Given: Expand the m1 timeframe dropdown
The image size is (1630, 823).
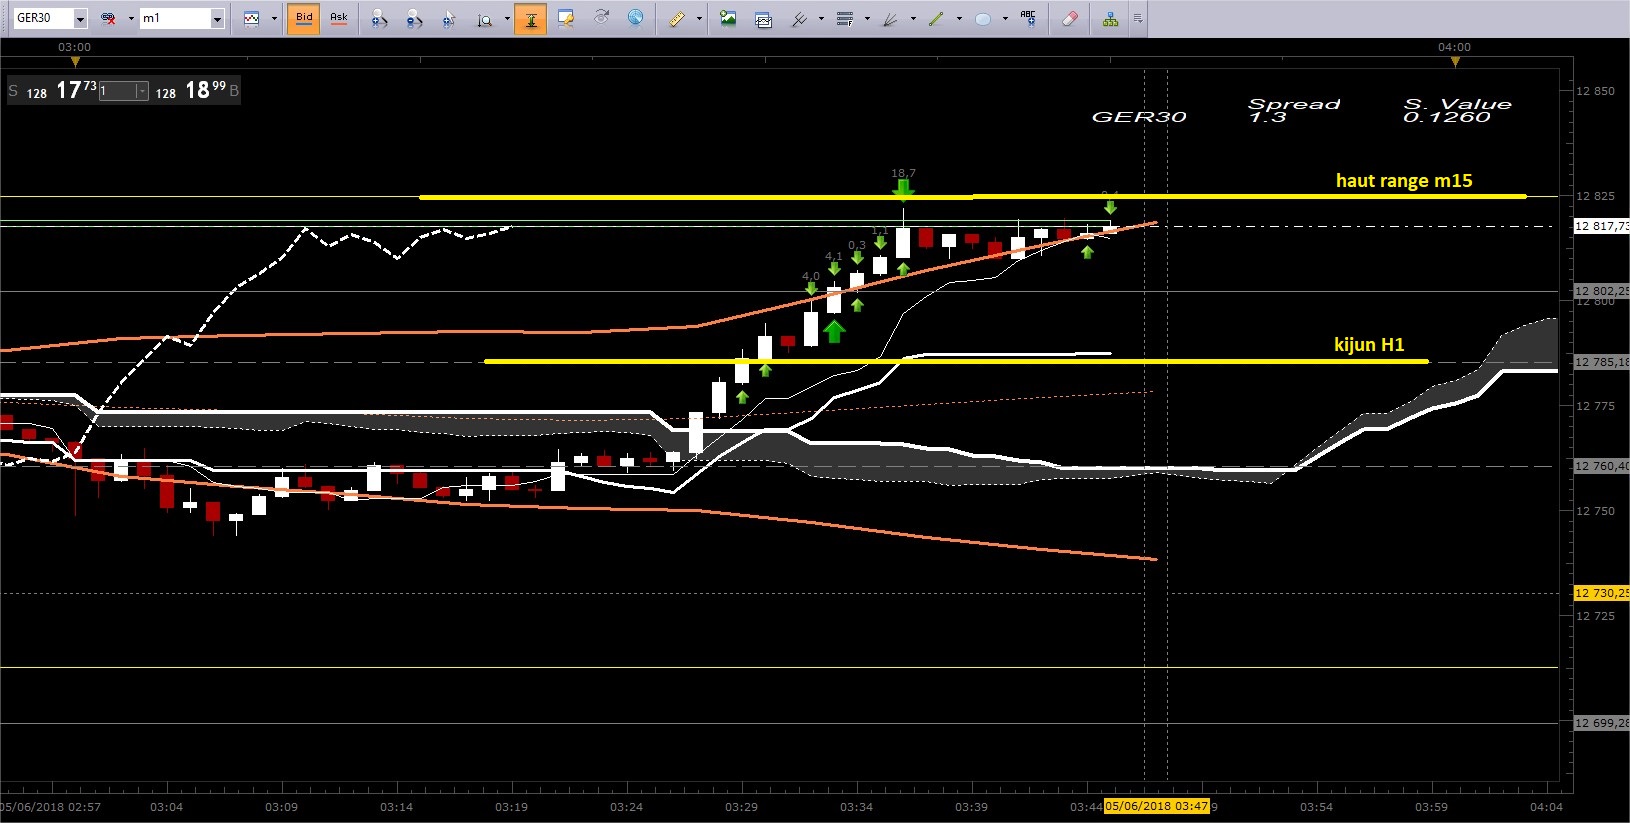Looking at the screenshot, I should pyautogui.click(x=216, y=19).
